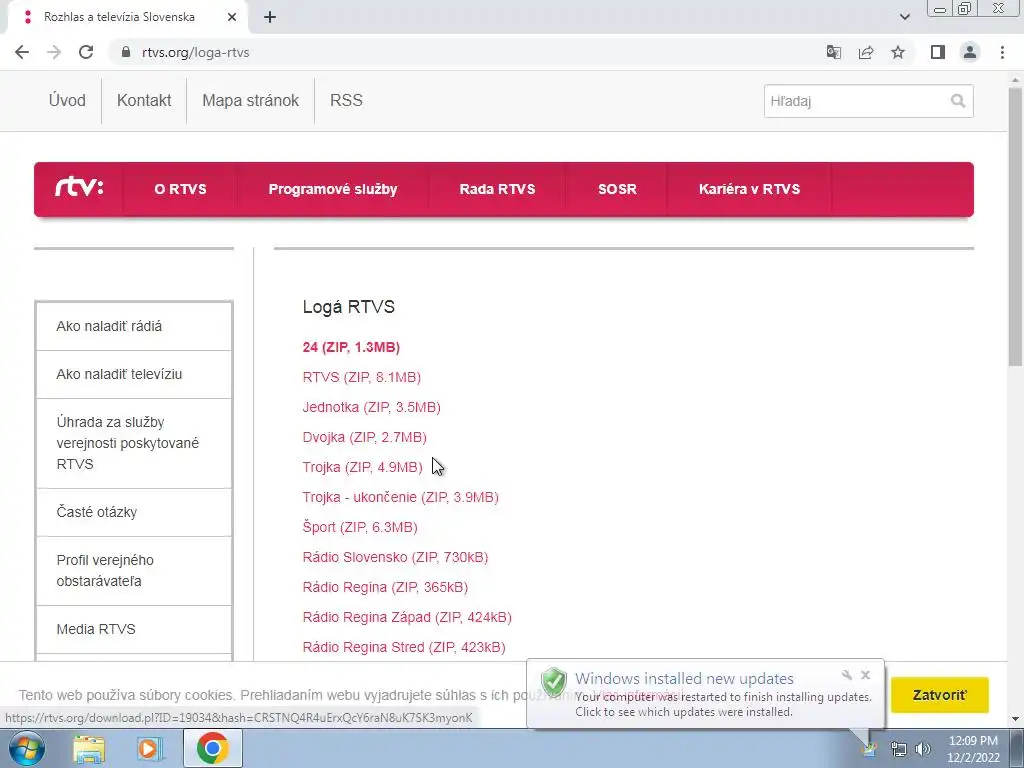Open File Explorer from taskbar
This screenshot has width=1024, height=768.
coord(89,748)
